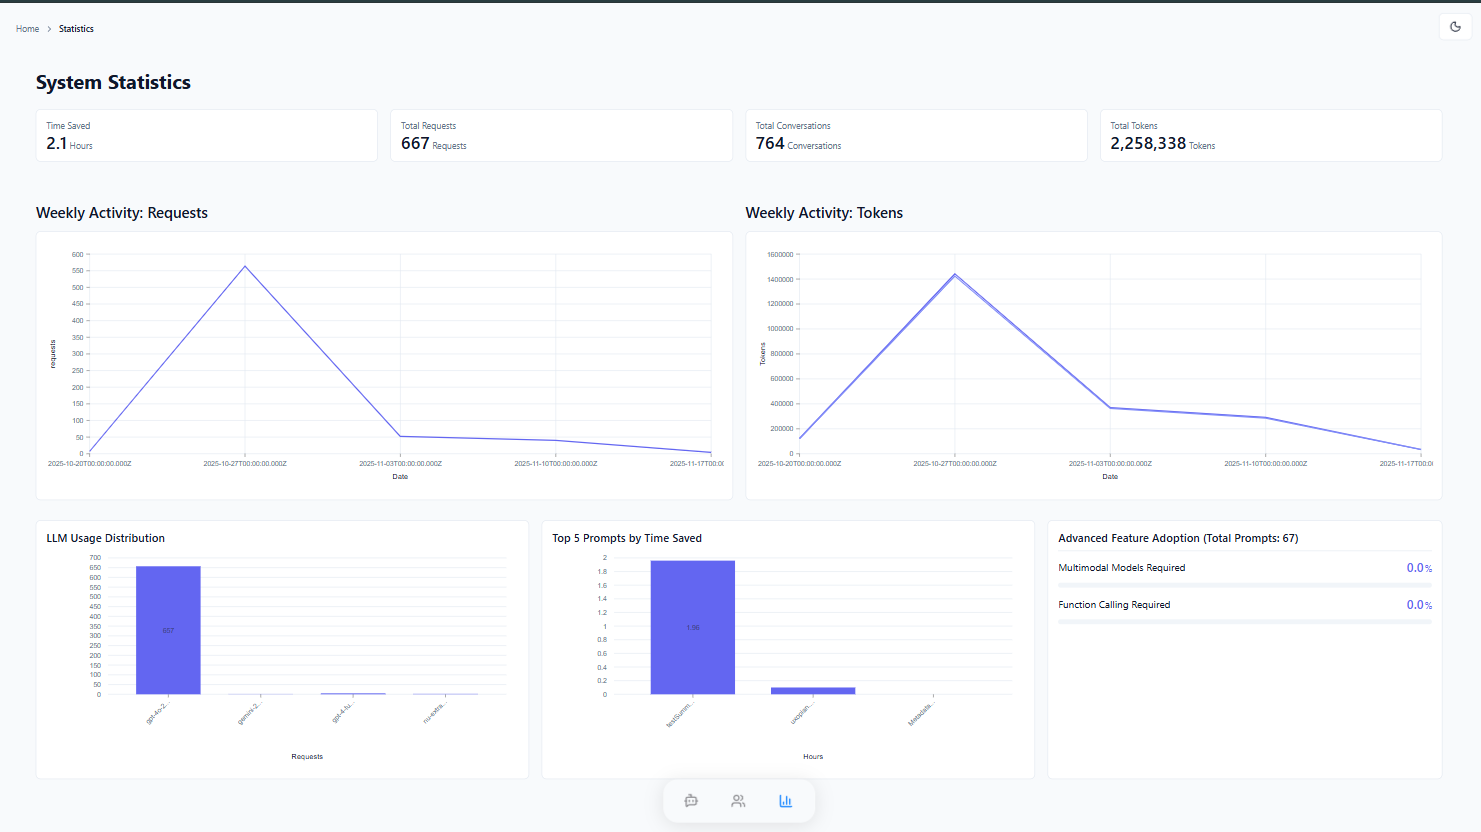Select the highlighted statistics bar-chart icon
The width and height of the screenshot is (1481, 832).
786,800
